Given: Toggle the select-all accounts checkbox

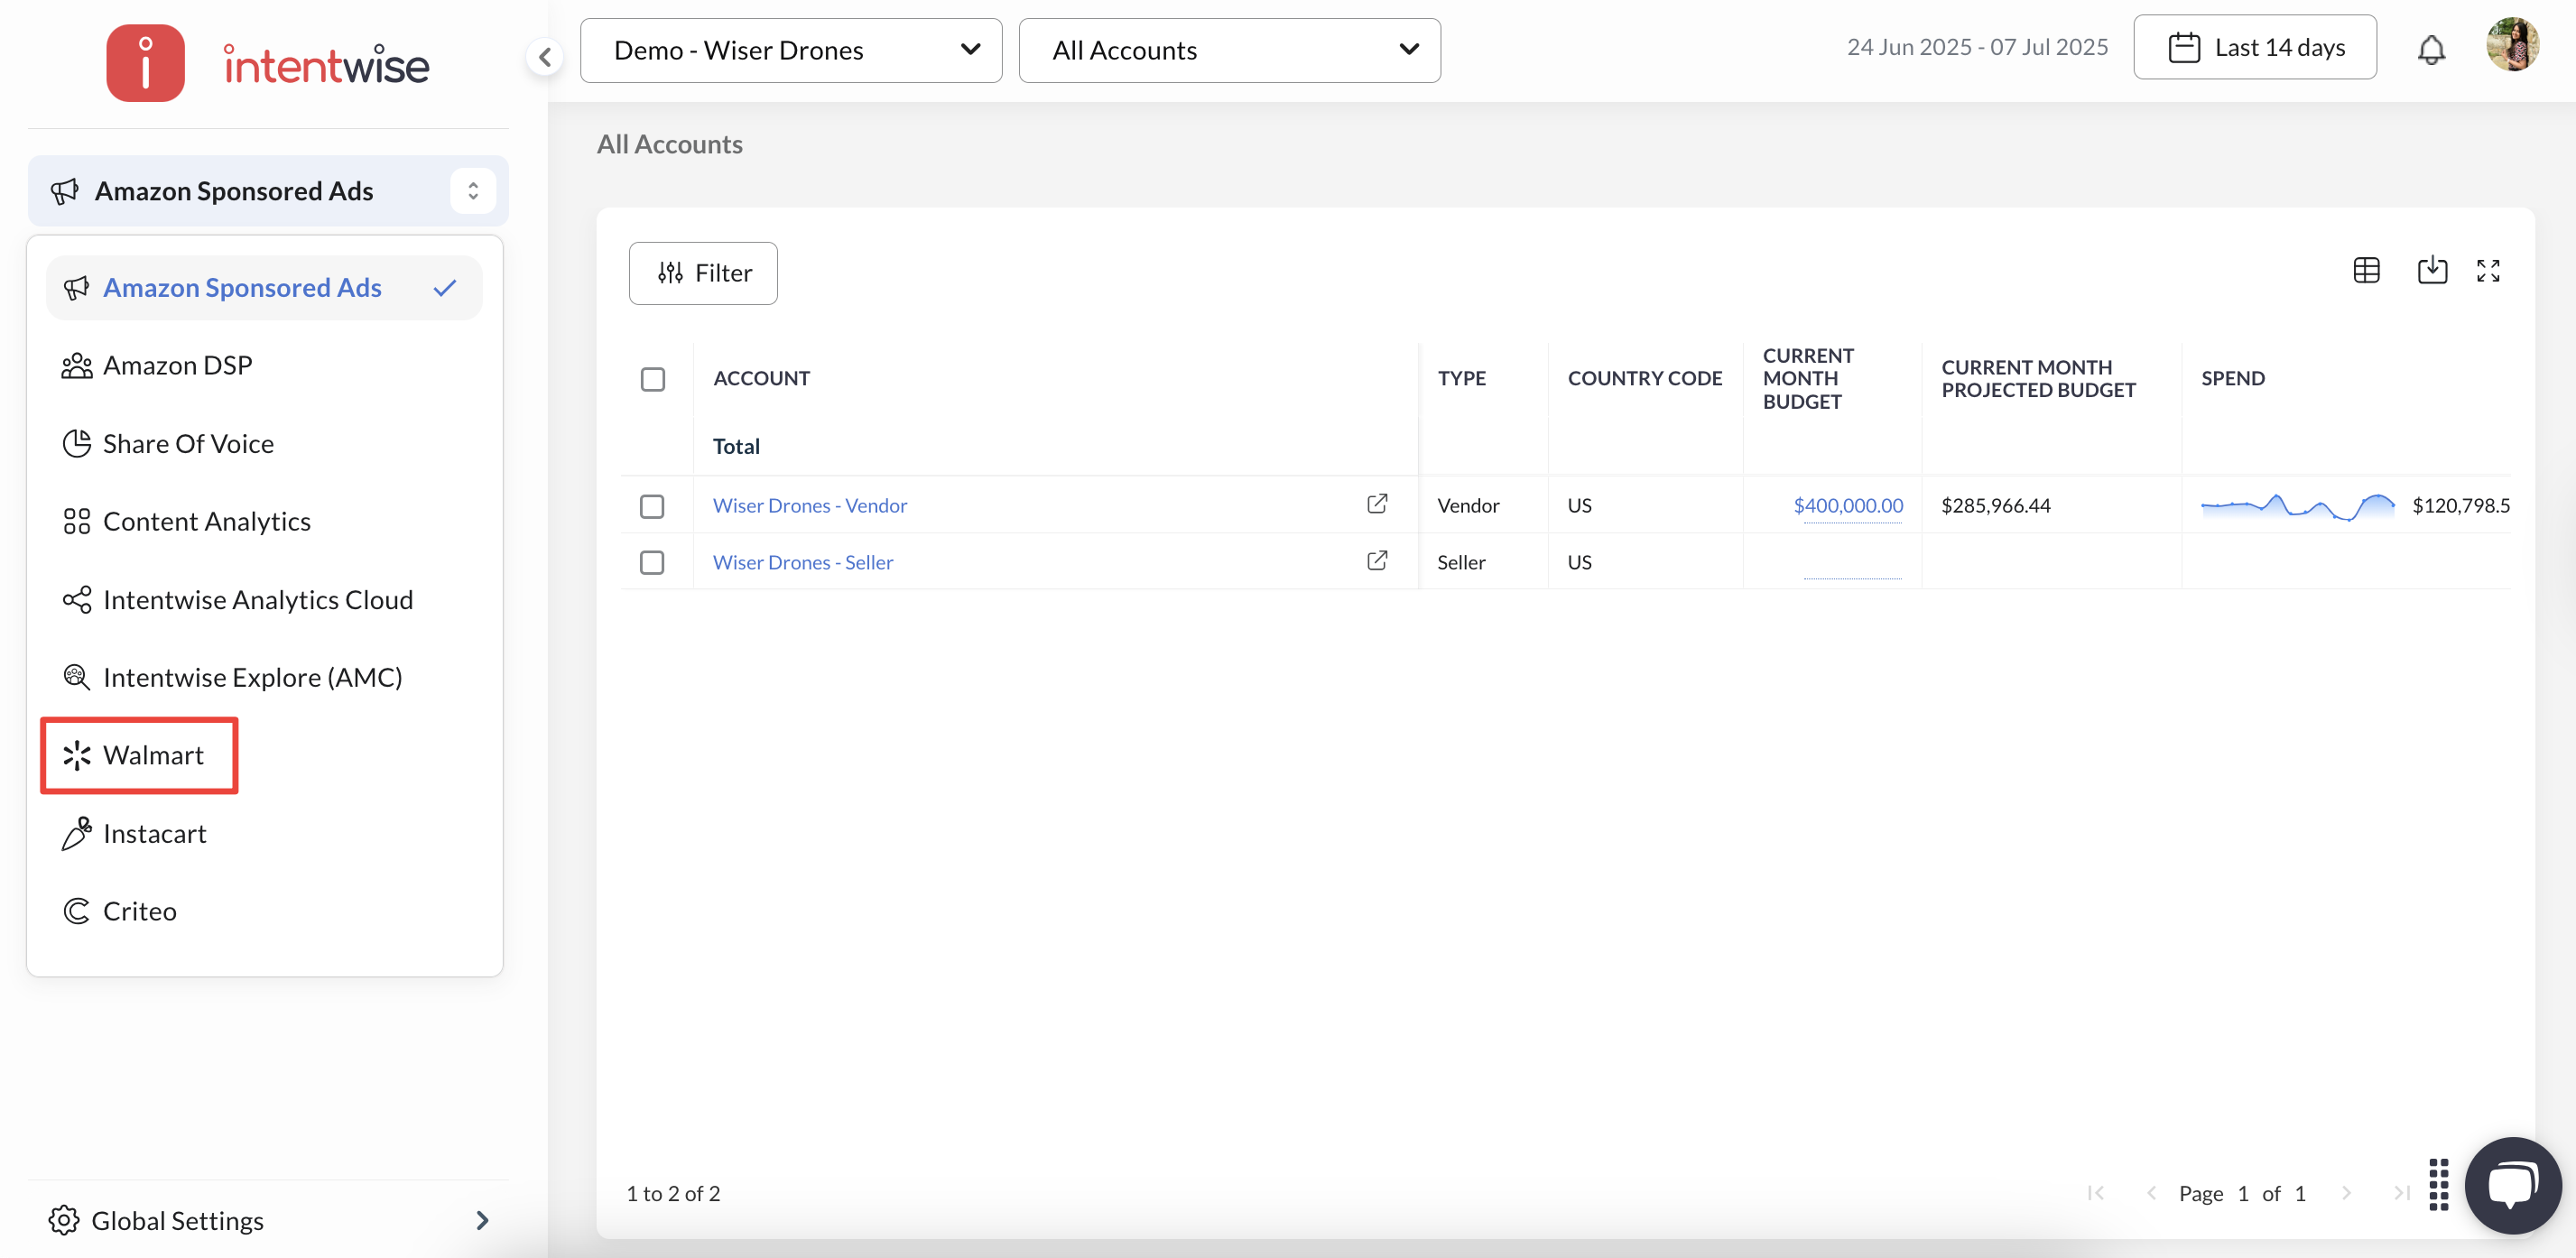Looking at the screenshot, I should (653, 379).
